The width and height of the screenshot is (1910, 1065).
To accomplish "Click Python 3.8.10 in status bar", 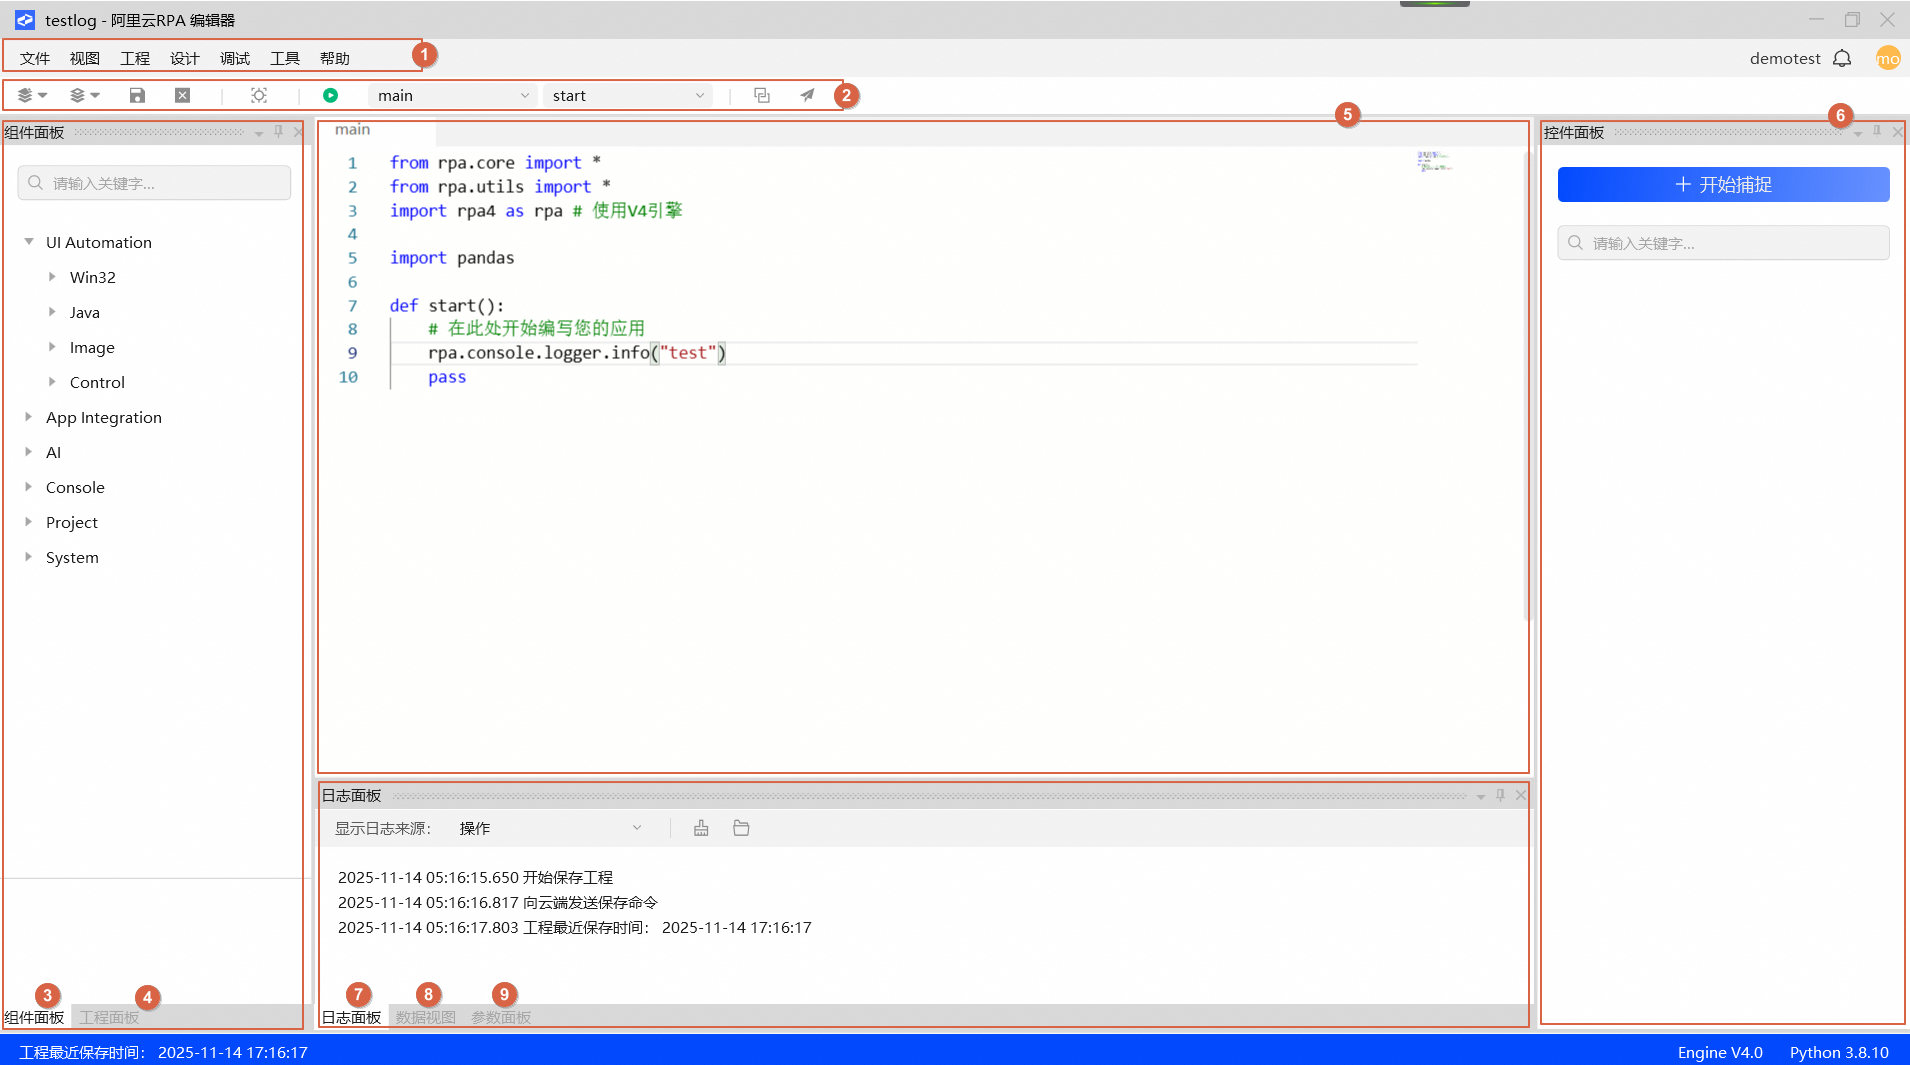I will tap(1839, 1052).
